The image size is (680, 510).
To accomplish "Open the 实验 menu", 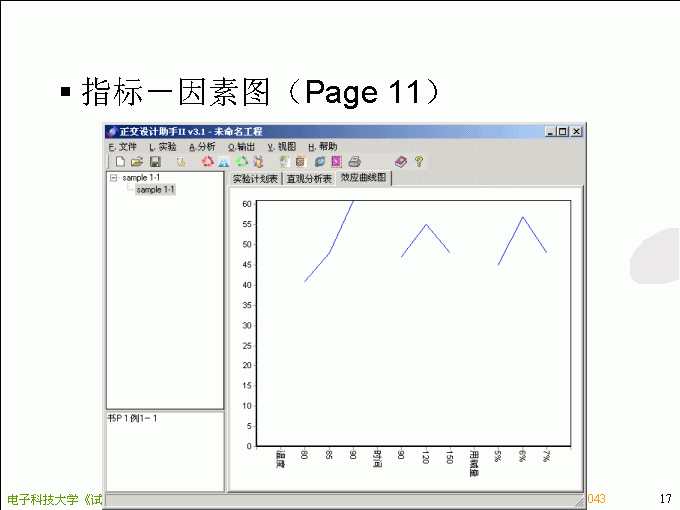I will tap(162, 147).
